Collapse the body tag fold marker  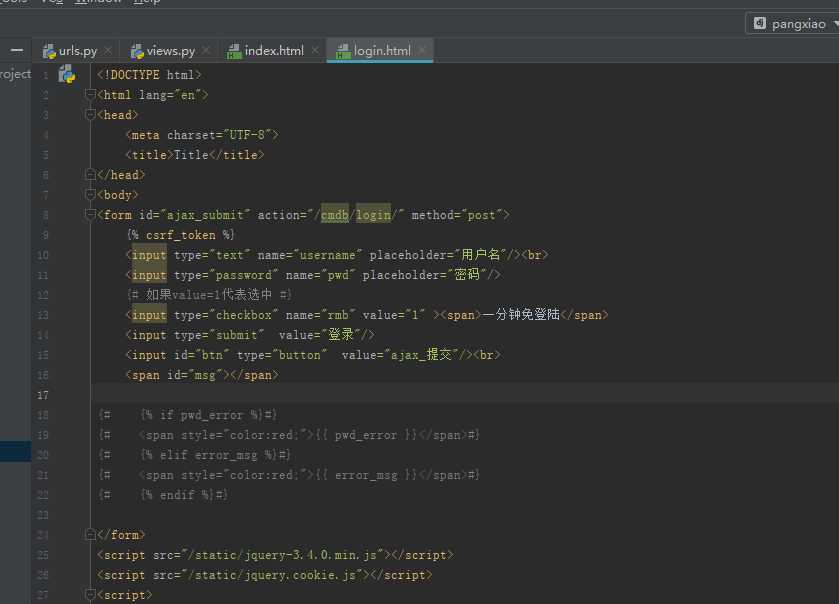tap(90, 194)
